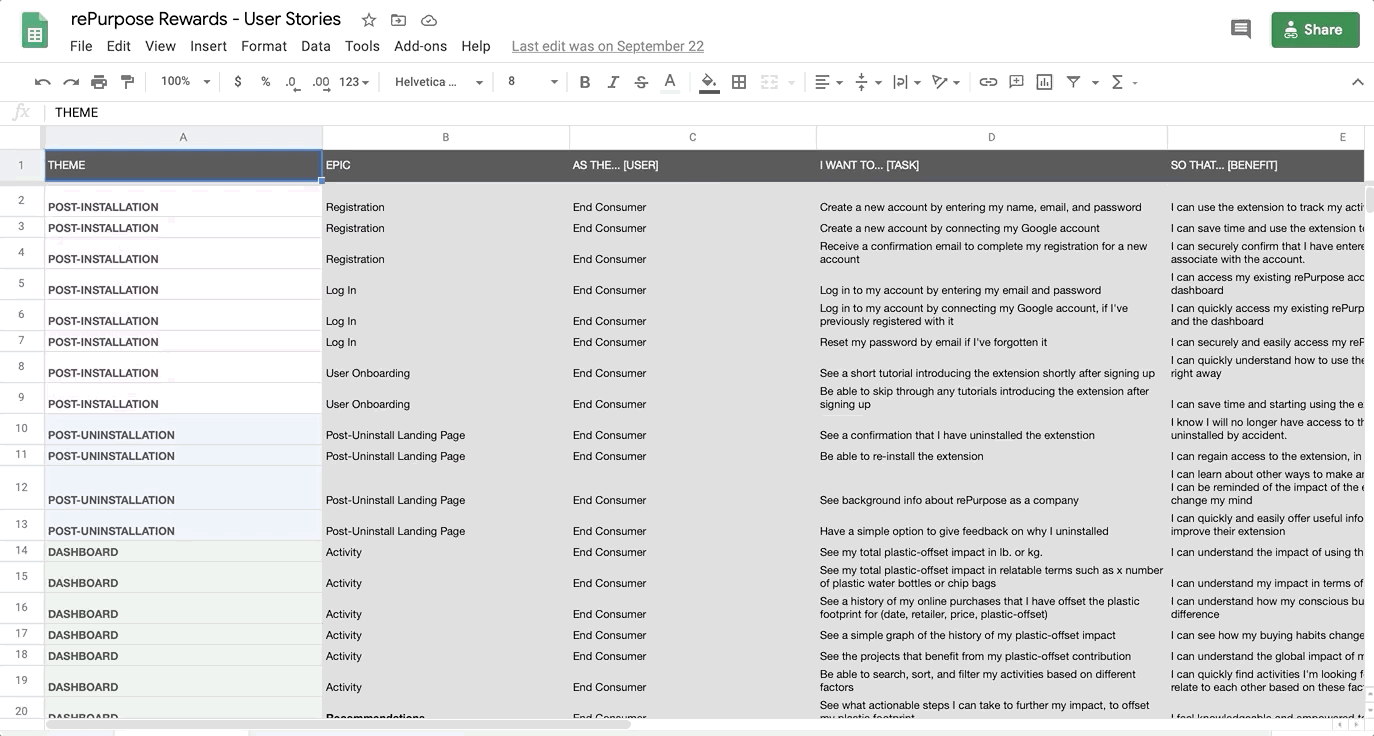The image size is (1374, 736).
Task: Open Google Sheets home logo
Action: [35, 30]
